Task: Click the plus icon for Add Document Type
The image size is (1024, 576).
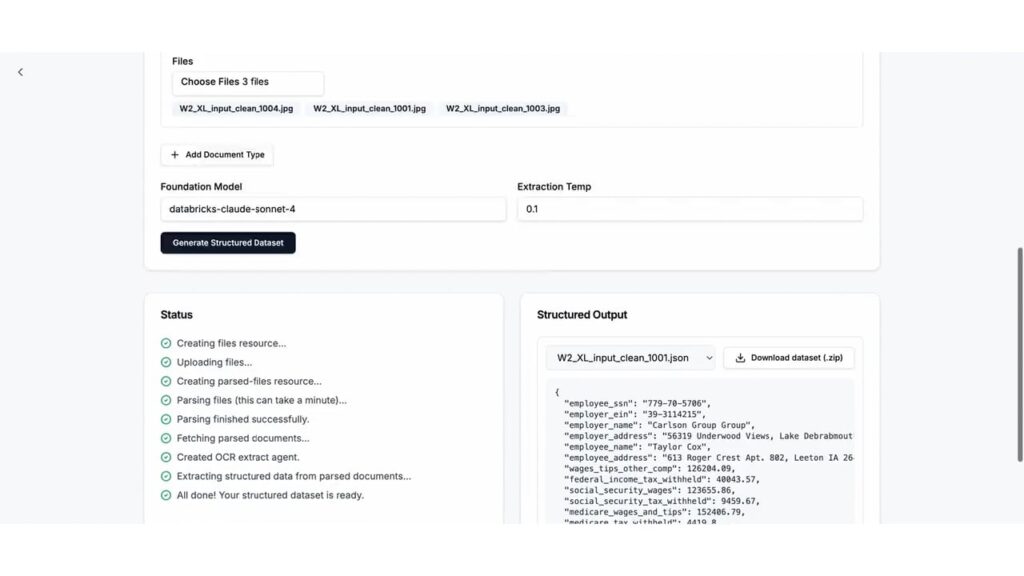Action: (x=175, y=155)
